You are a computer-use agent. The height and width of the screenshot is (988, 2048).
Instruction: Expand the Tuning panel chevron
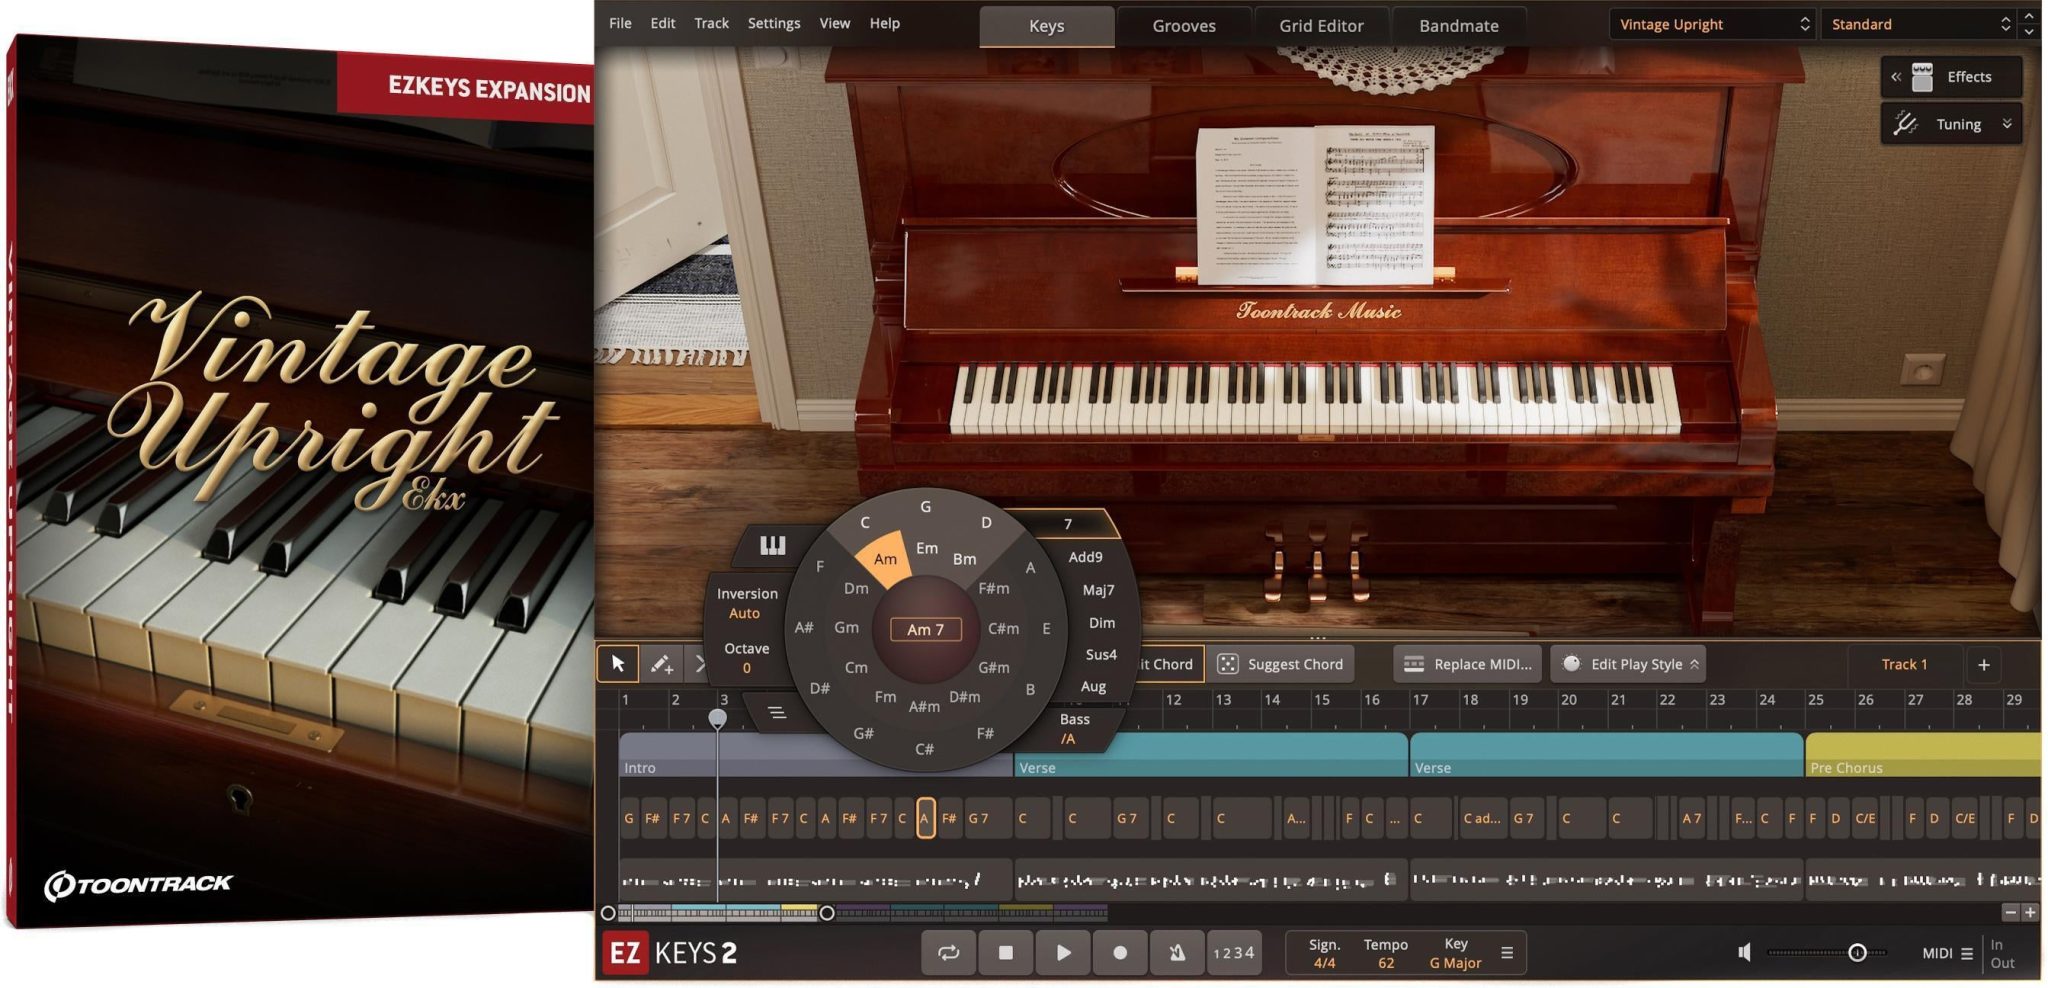[x=2006, y=124]
